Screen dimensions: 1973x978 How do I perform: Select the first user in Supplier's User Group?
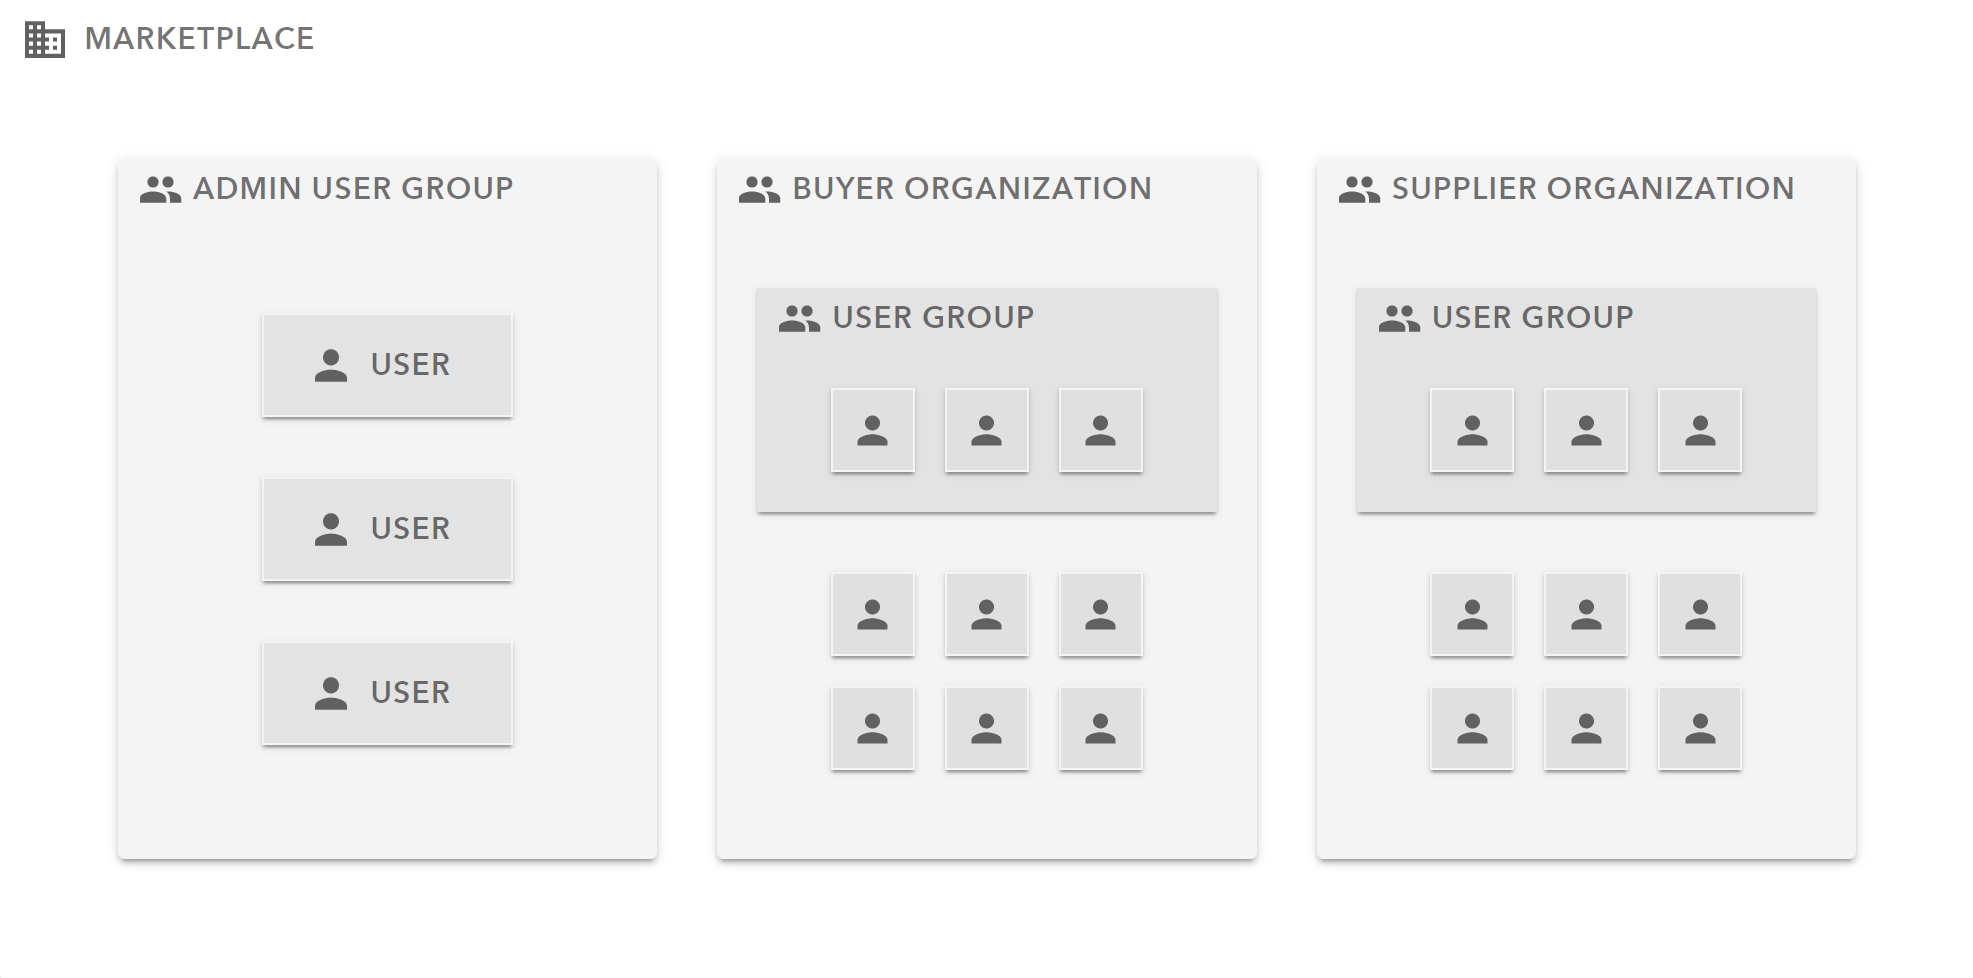[1472, 430]
